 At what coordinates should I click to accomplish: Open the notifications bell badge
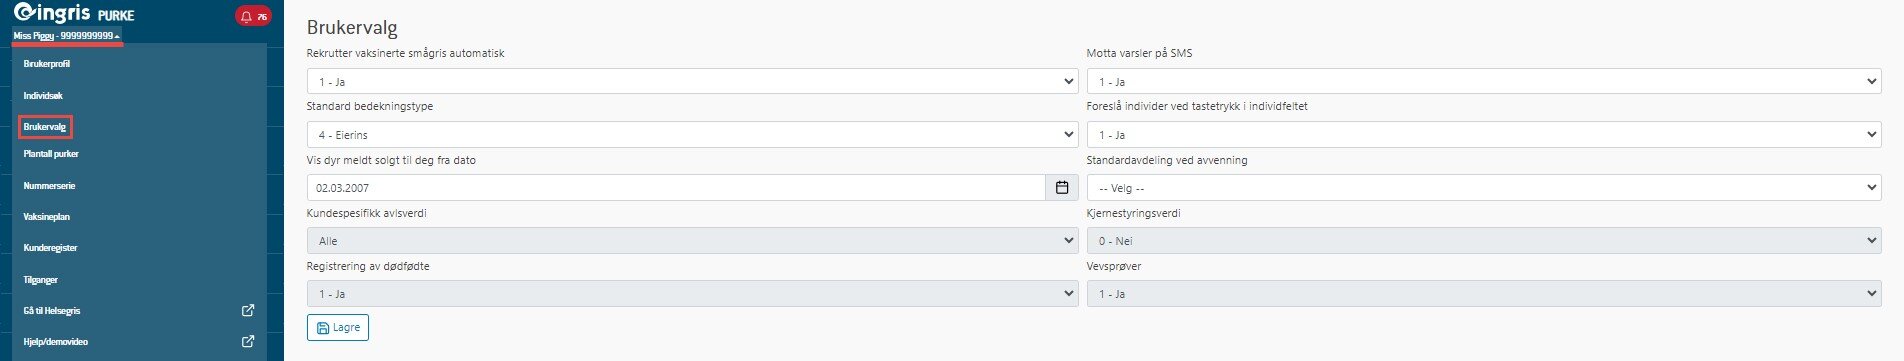click(253, 17)
